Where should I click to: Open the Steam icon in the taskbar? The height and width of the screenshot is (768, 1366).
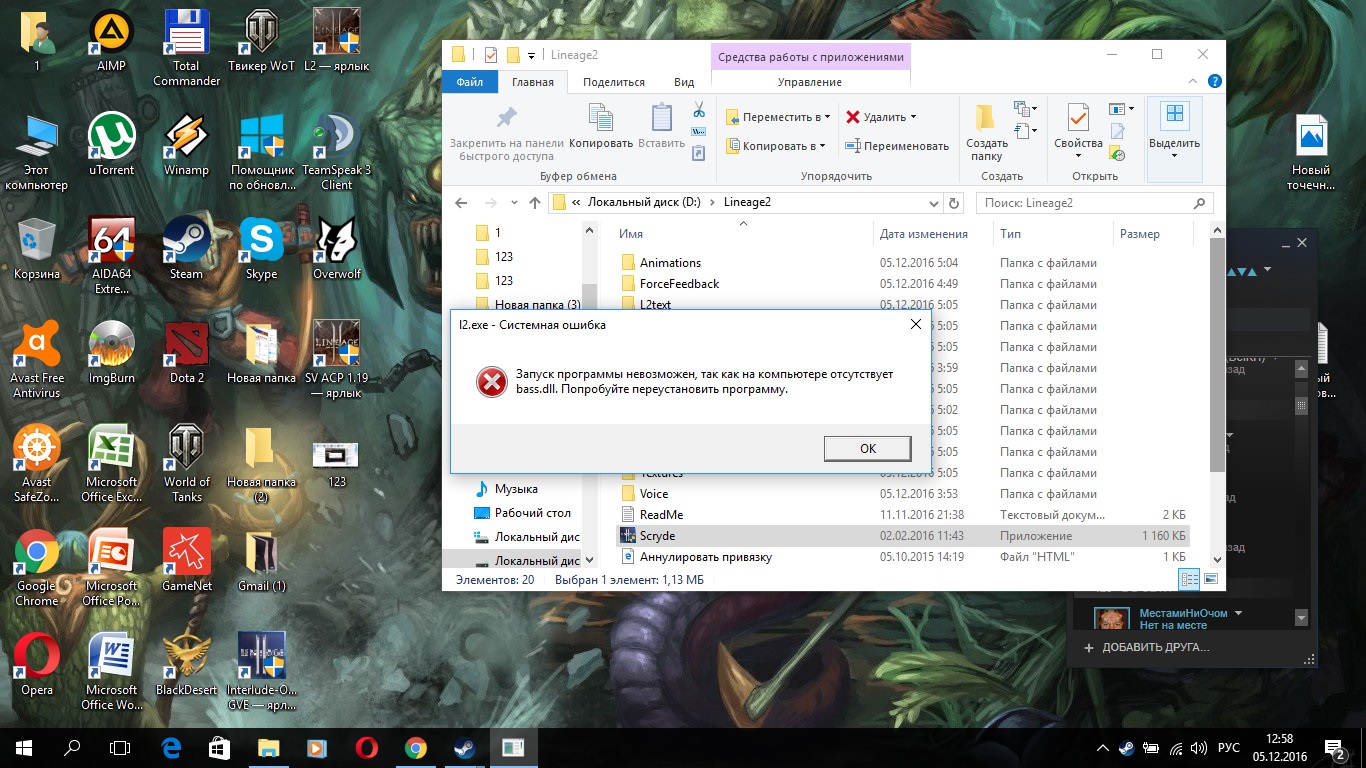(465, 747)
